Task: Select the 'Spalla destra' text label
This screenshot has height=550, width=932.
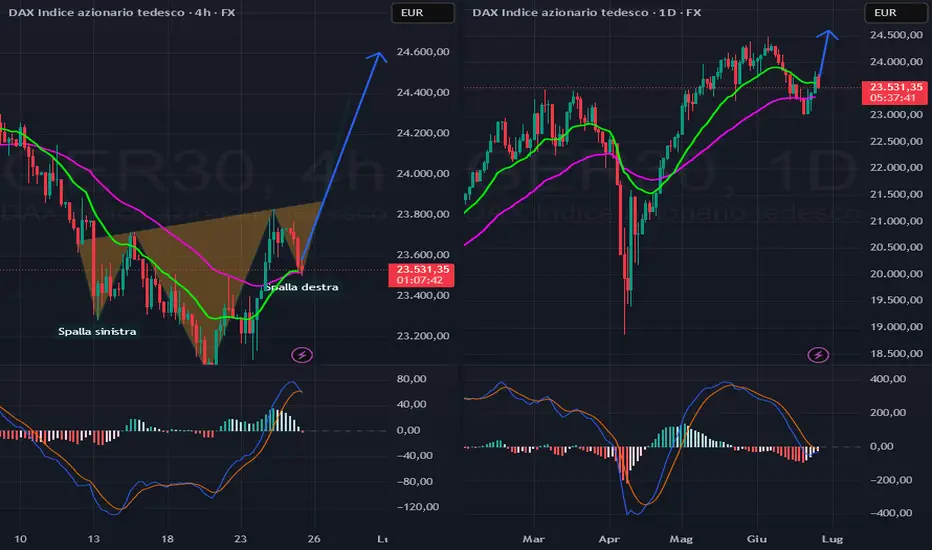Action: pyautogui.click(x=302, y=287)
